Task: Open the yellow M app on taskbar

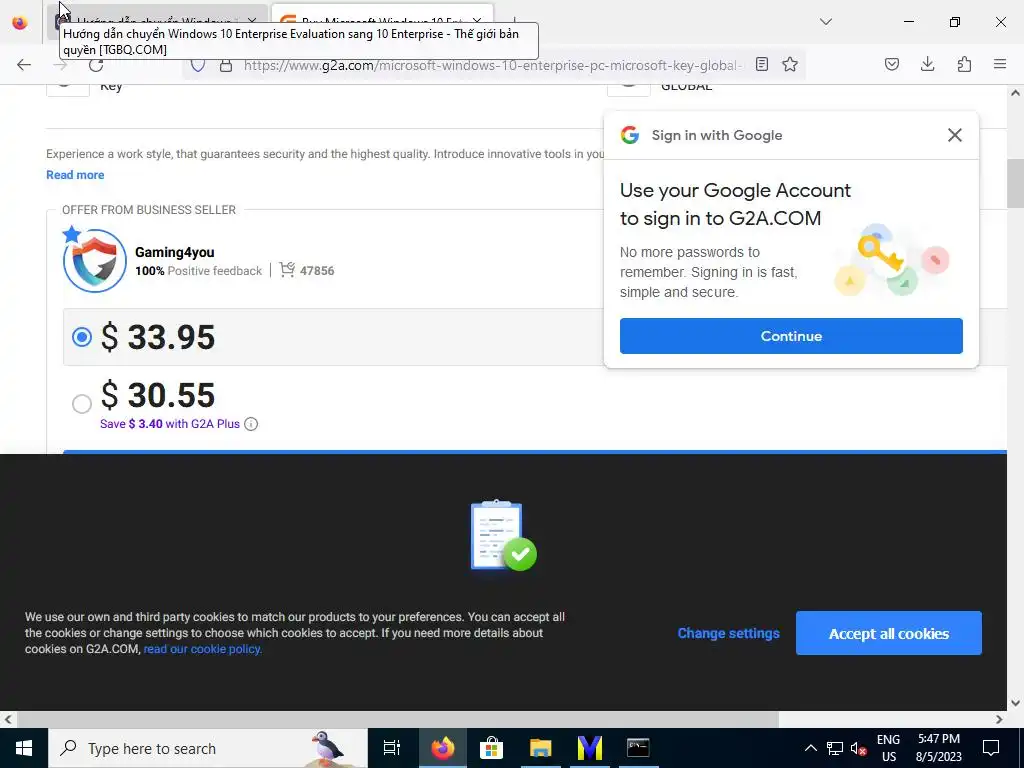Action: click(x=590, y=748)
